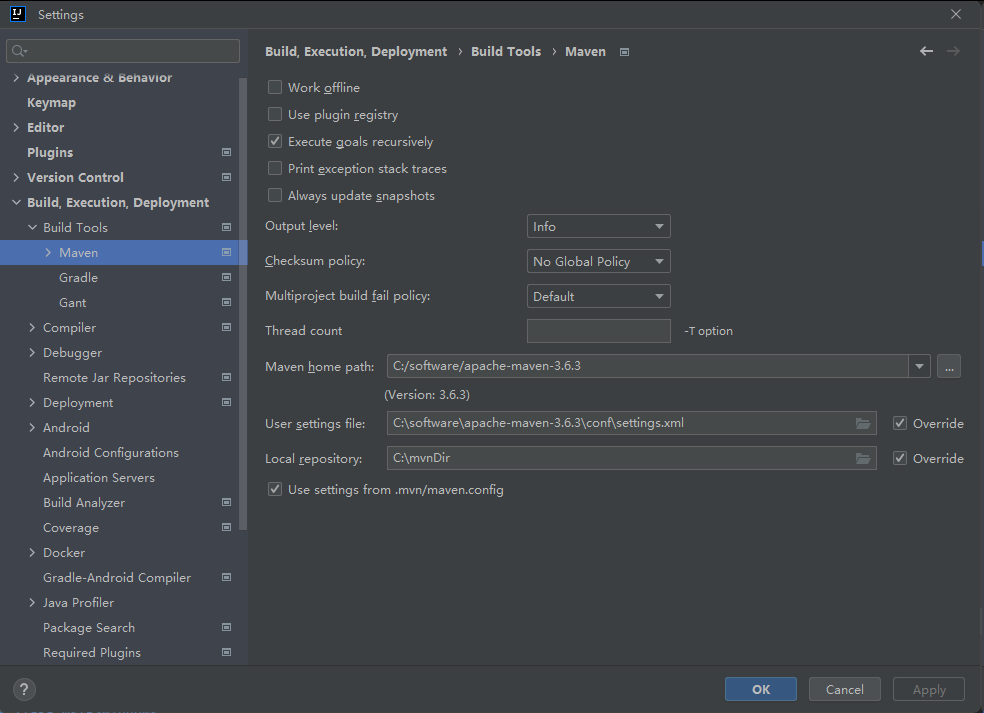
Task: Click Build, Execution, Deployment breadcrumb
Action: [x=356, y=51]
